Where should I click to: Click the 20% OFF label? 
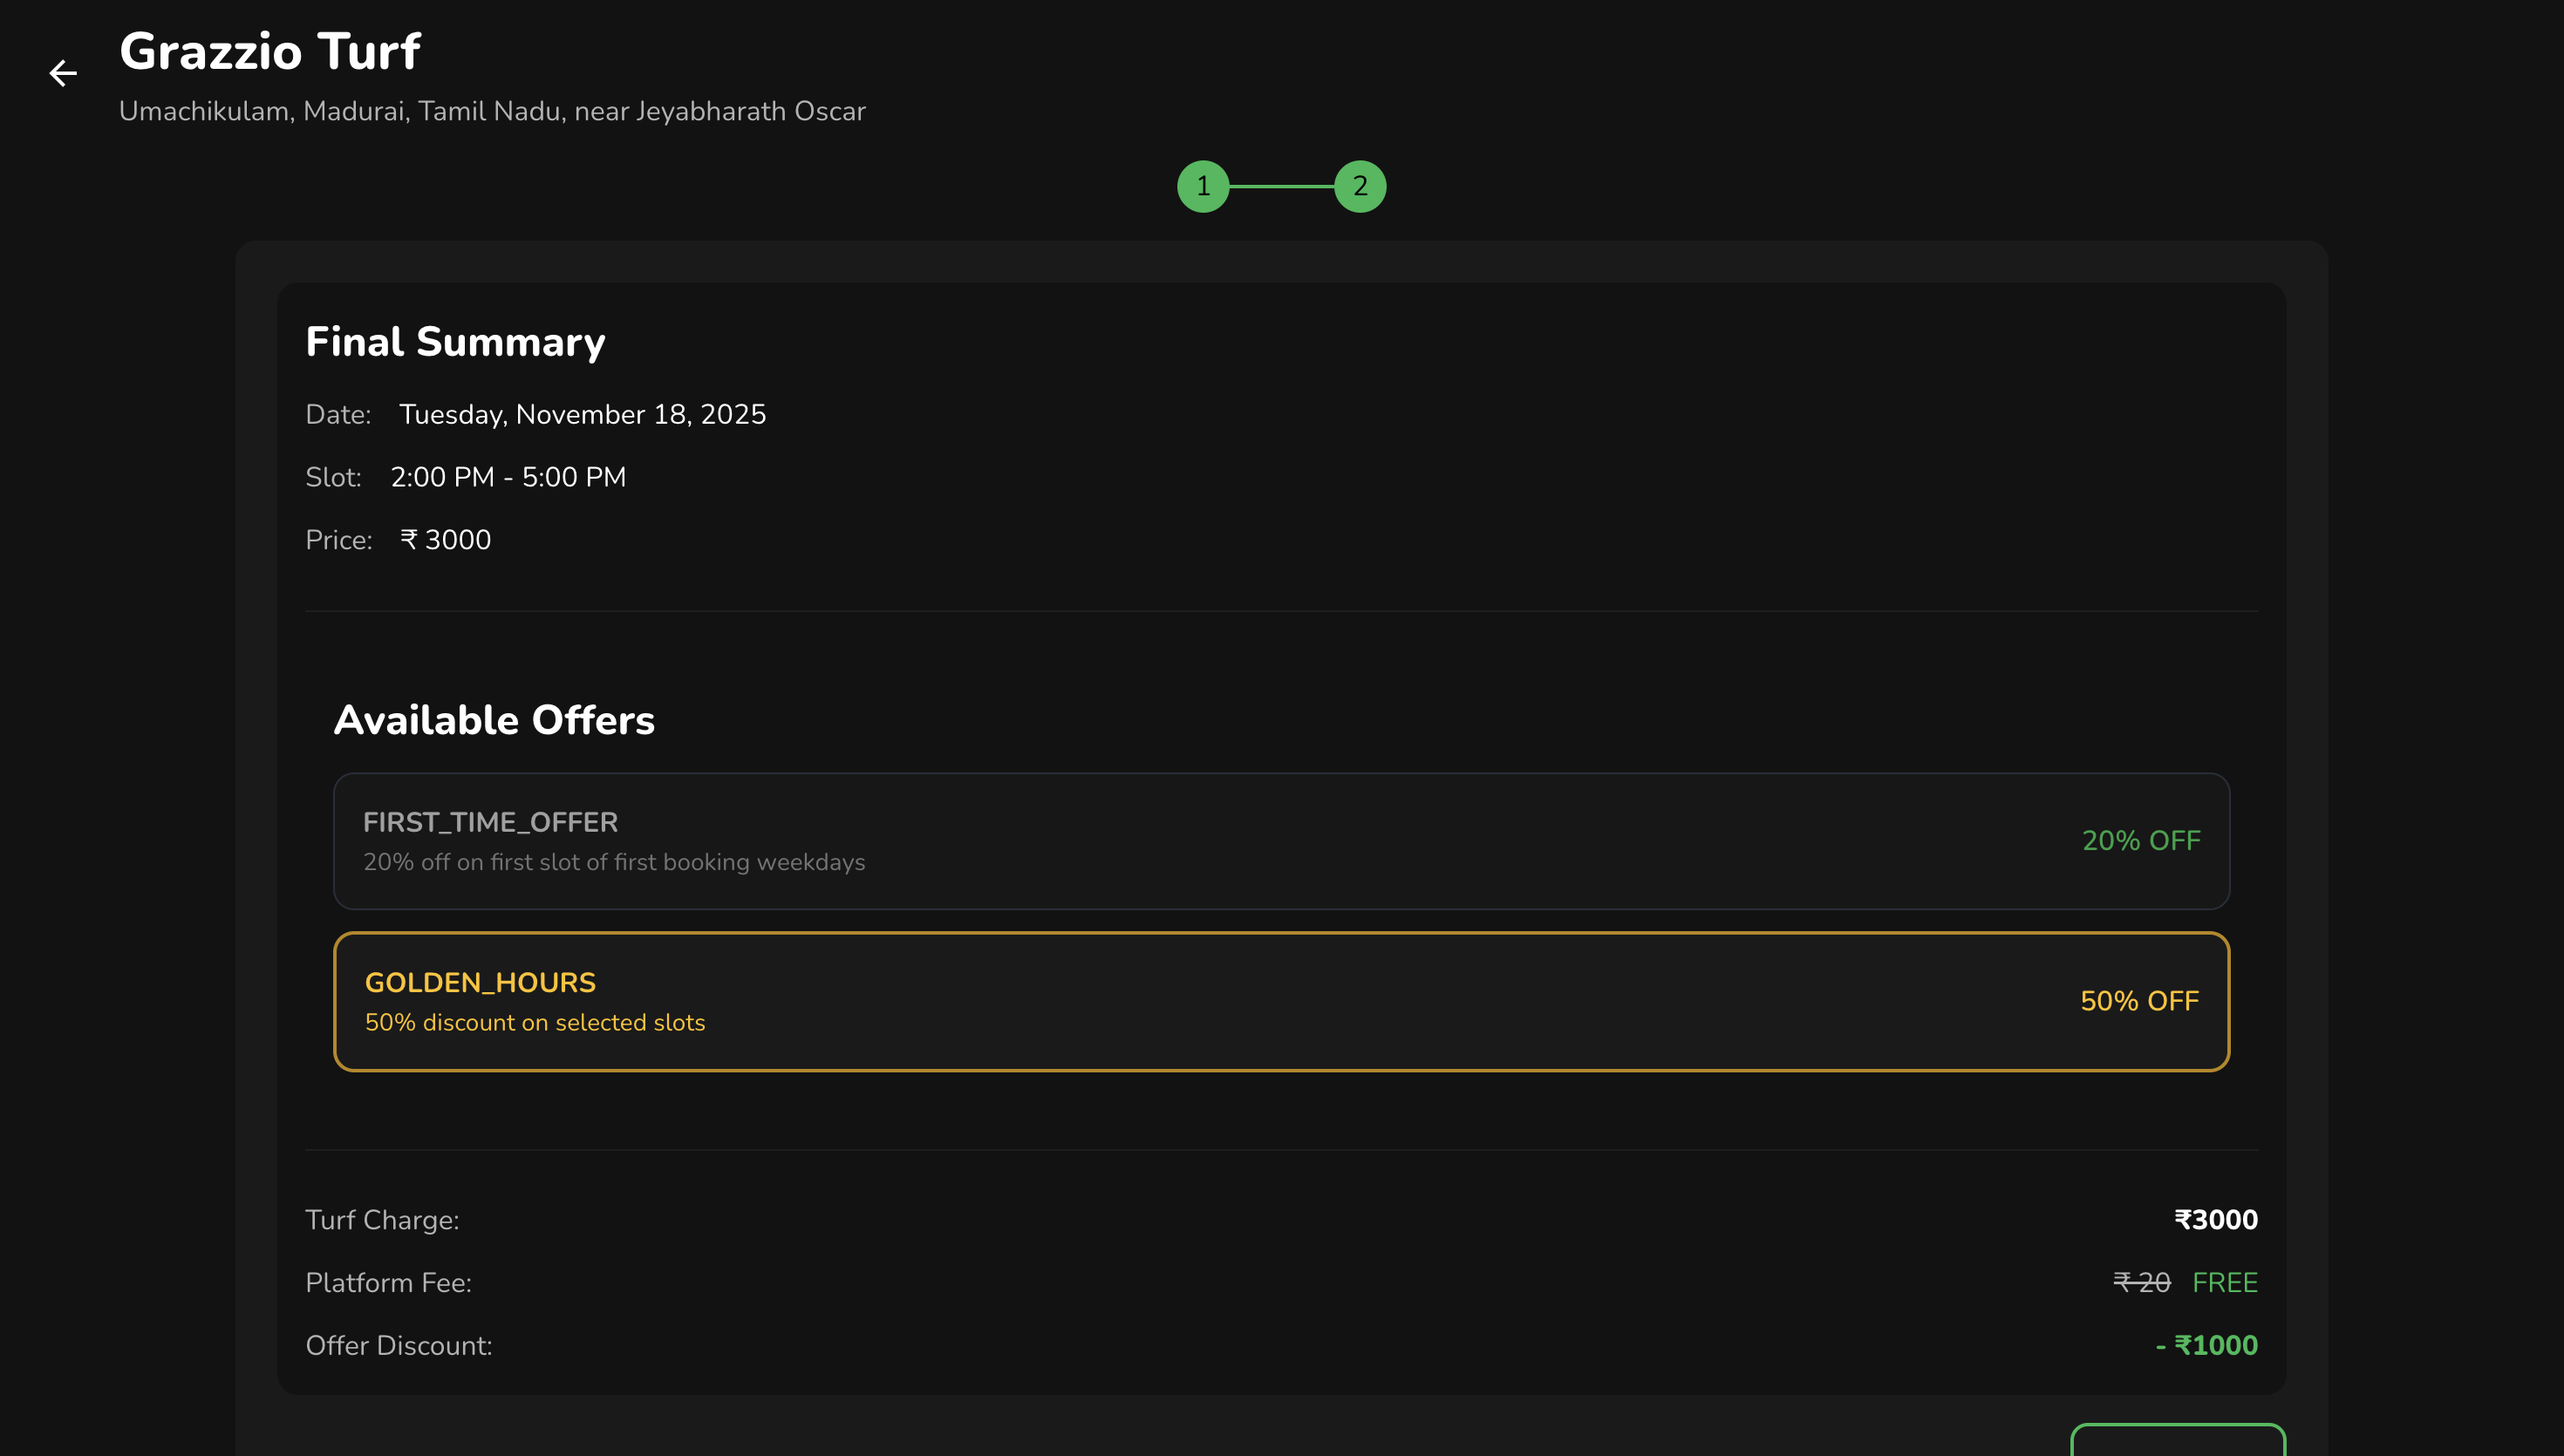tap(2141, 841)
